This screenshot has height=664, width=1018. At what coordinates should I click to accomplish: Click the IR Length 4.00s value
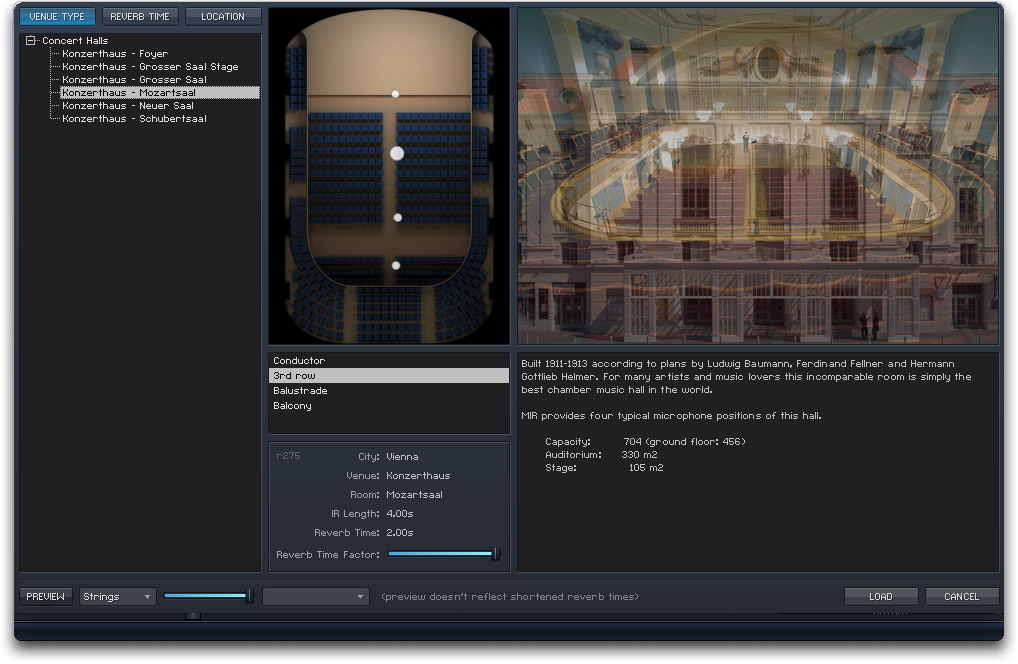coord(400,514)
